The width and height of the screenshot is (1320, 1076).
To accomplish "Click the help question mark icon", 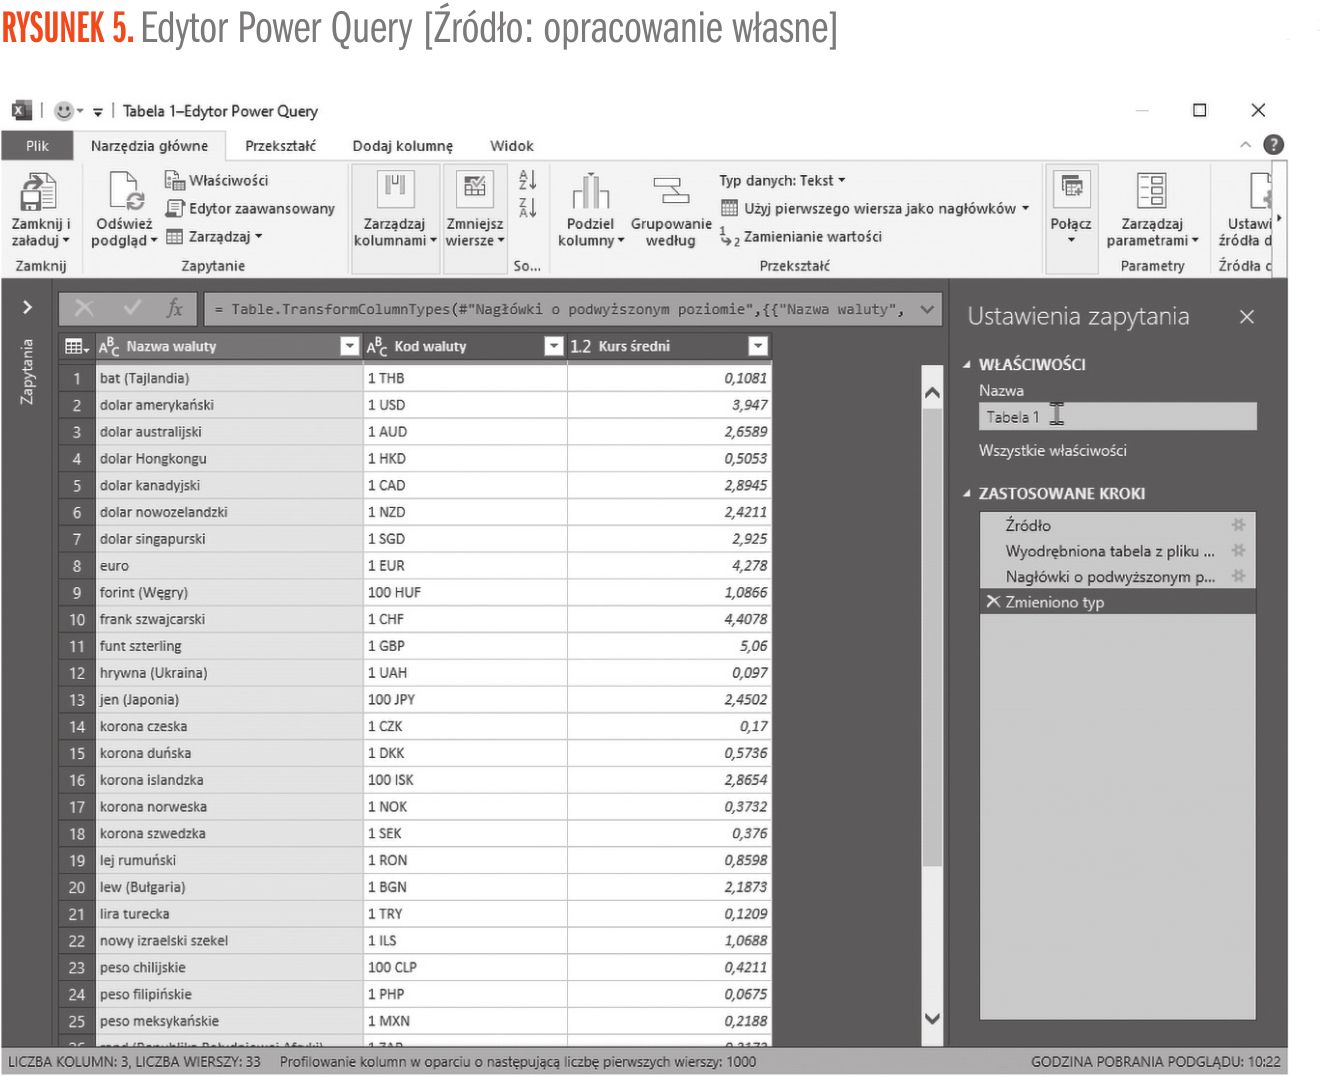I will [x=1273, y=145].
